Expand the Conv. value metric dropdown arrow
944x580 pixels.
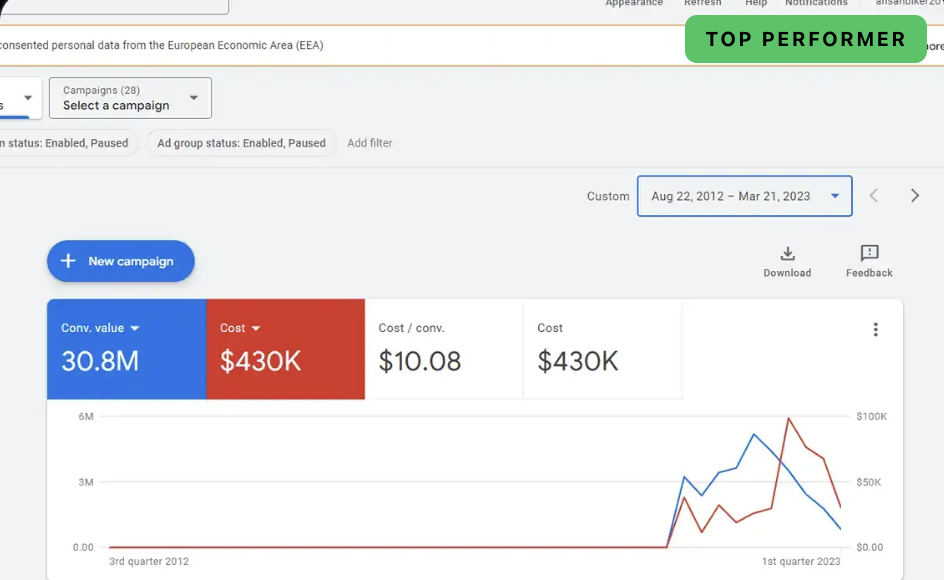point(135,328)
